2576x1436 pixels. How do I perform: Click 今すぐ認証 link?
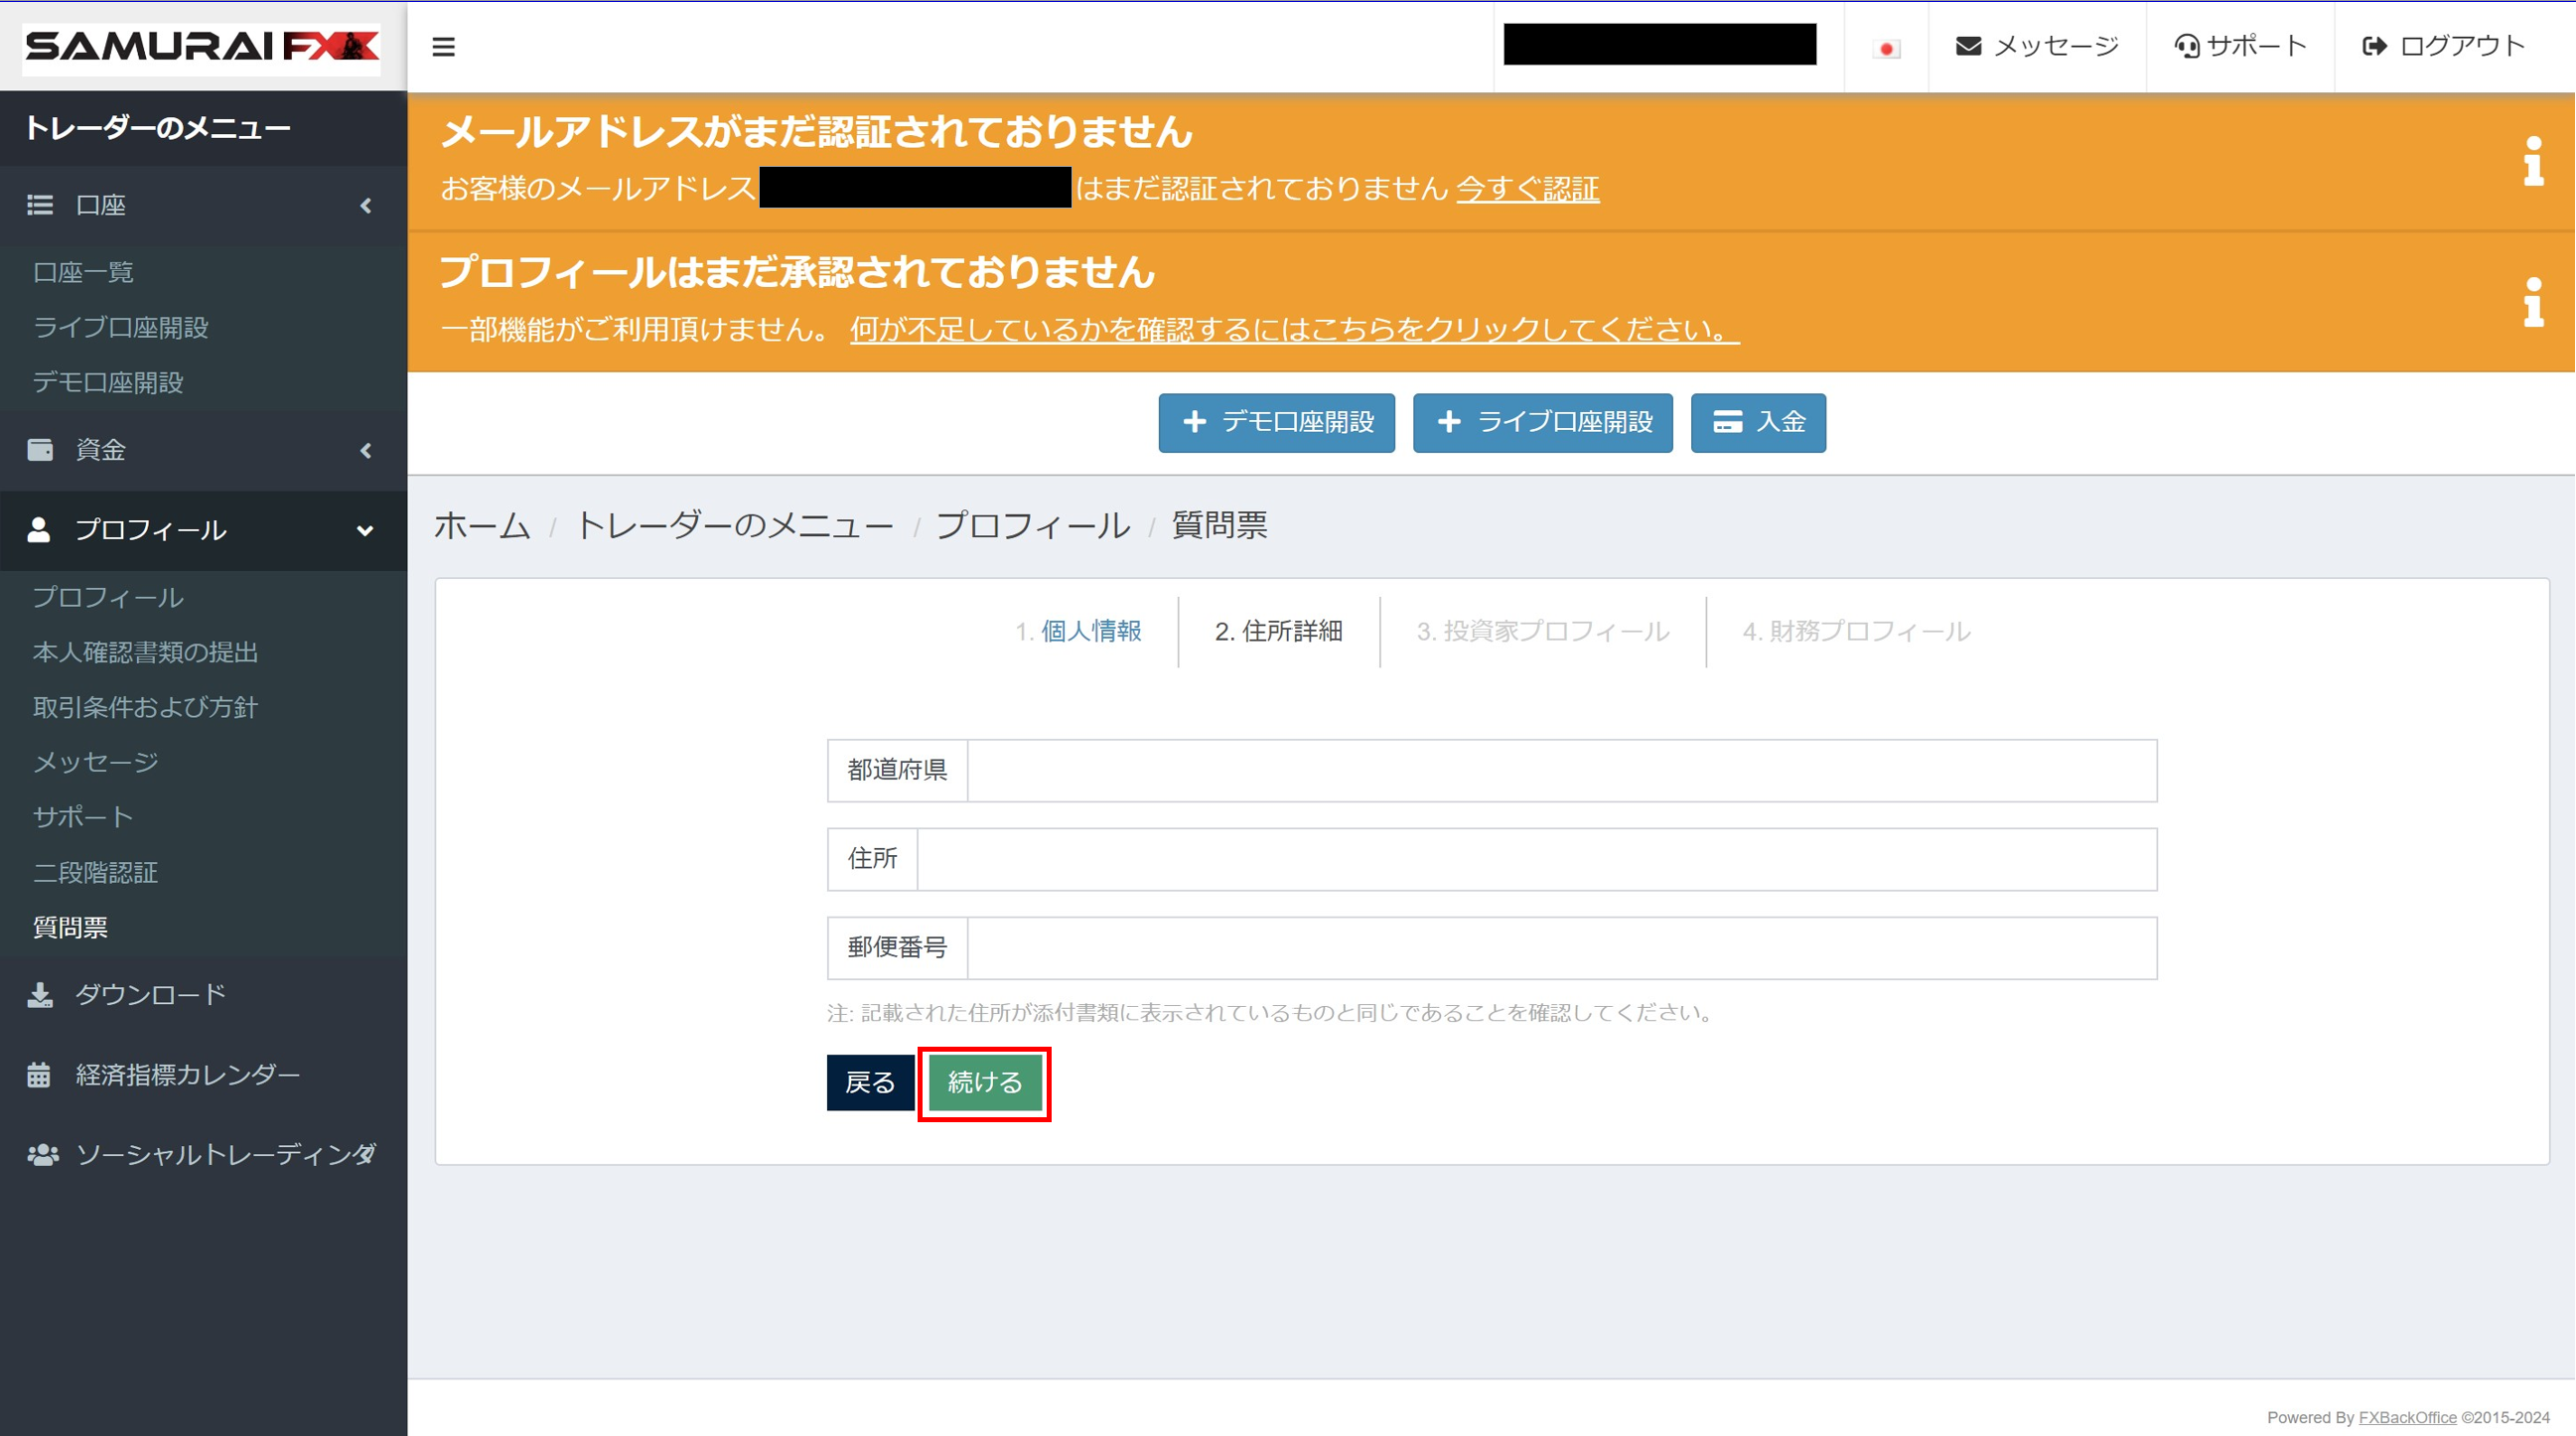tap(1527, 189)
